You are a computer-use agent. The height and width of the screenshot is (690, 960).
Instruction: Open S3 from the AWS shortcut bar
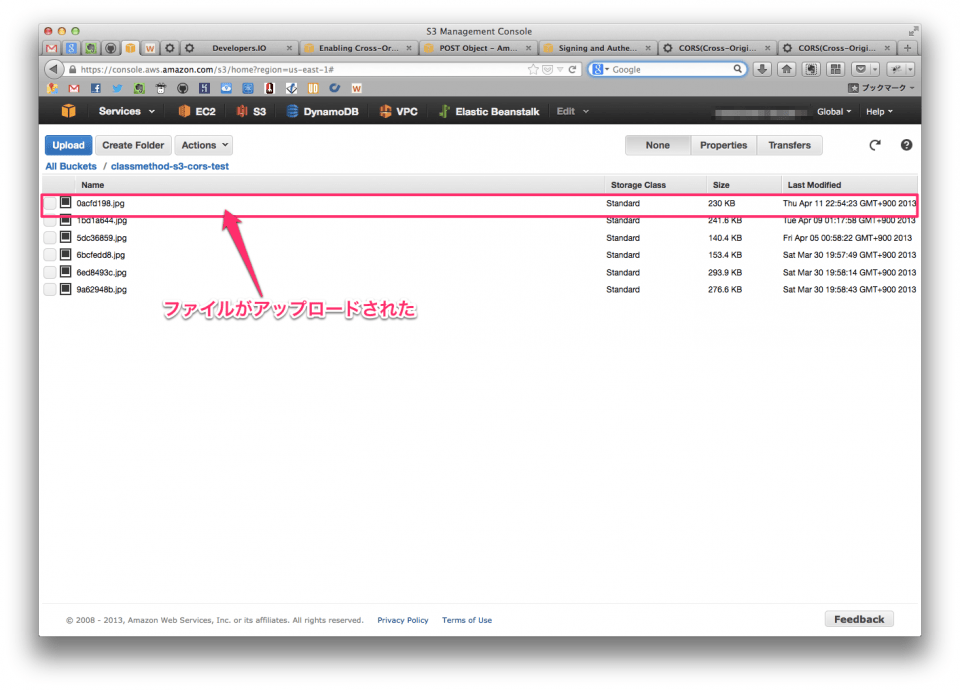click(x=252, y=111)
